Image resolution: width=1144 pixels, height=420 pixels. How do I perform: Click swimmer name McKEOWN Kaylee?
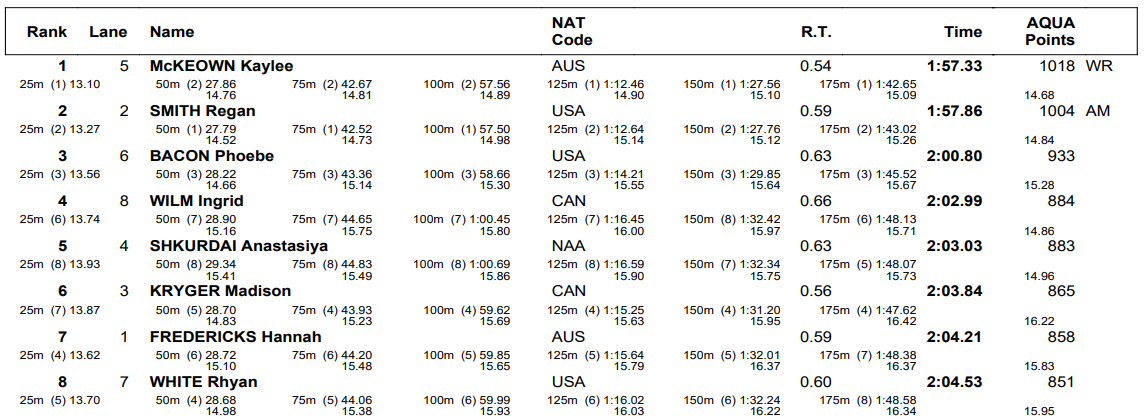(221, 66)
